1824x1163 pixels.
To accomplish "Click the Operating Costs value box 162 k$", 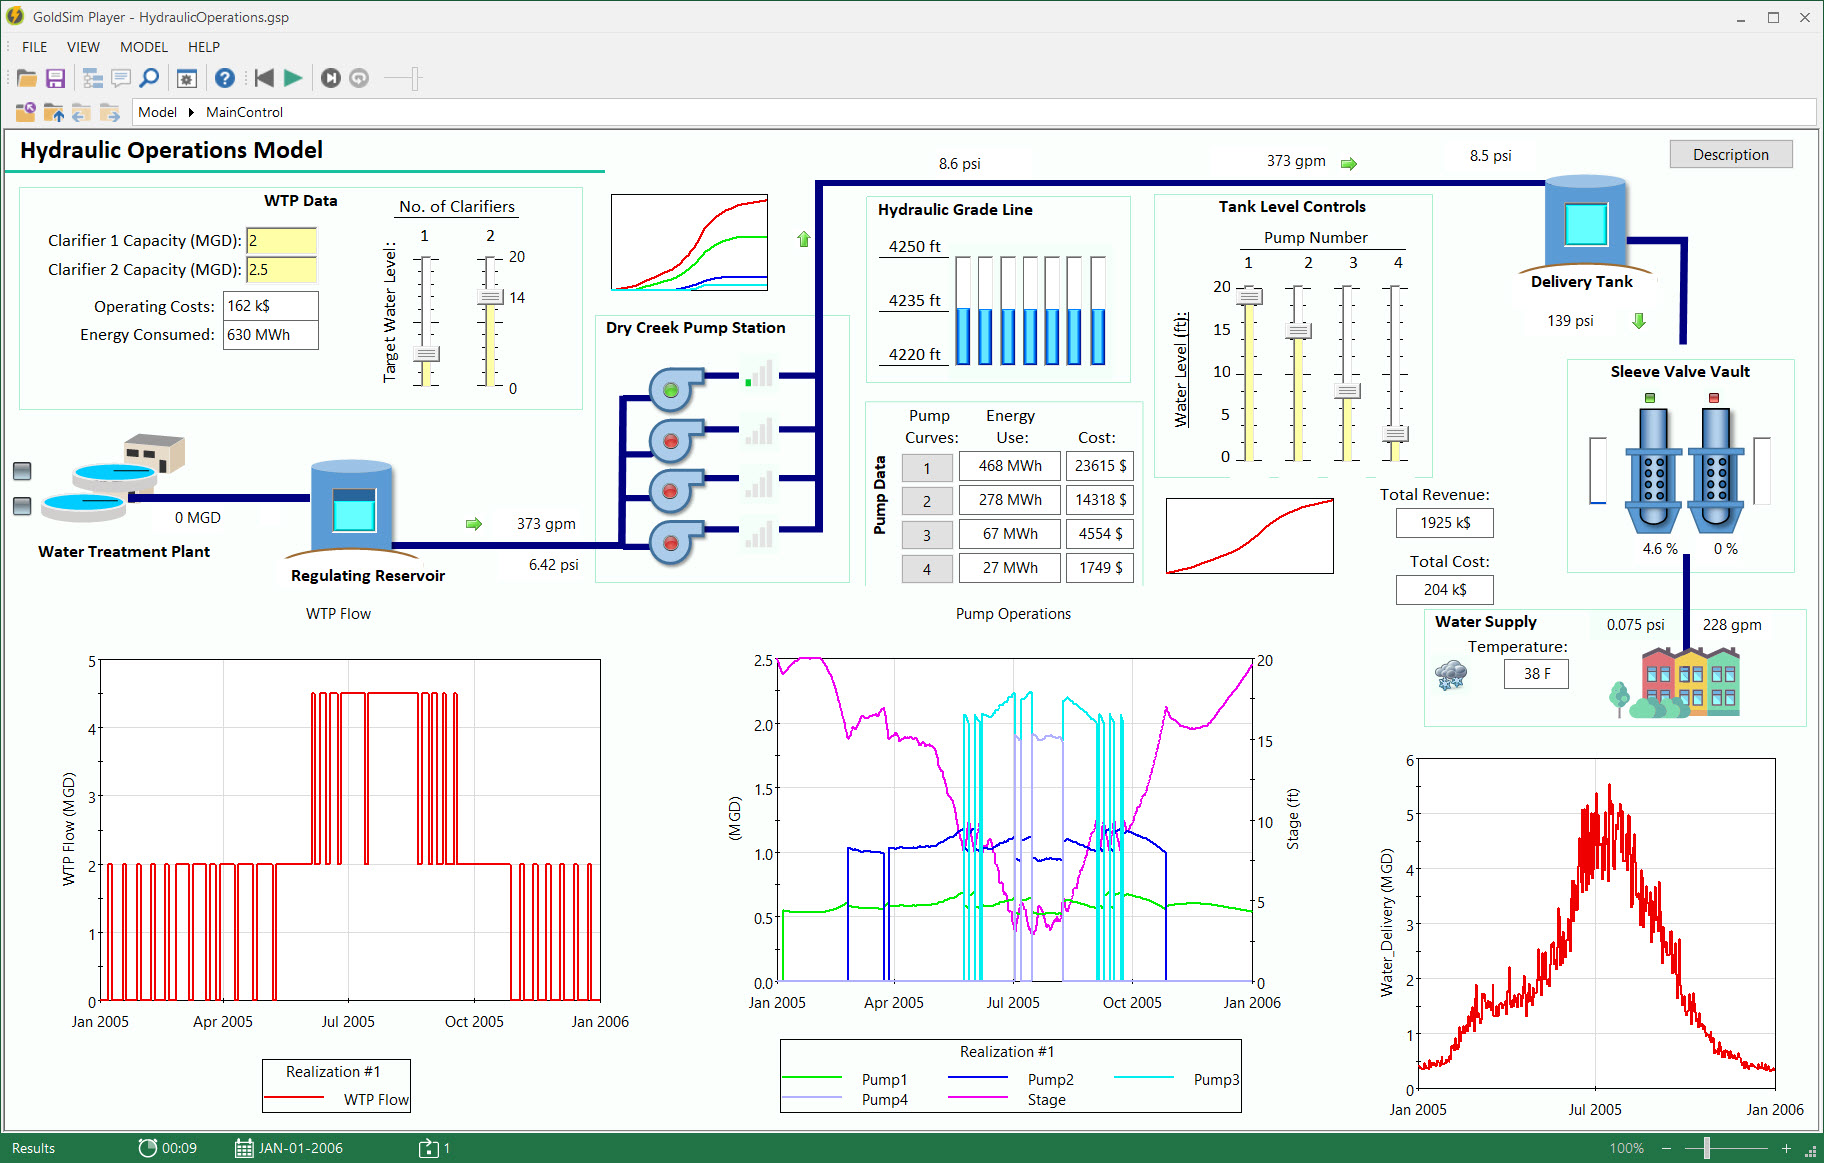I will pyautogui.click(x=270, y=306).
